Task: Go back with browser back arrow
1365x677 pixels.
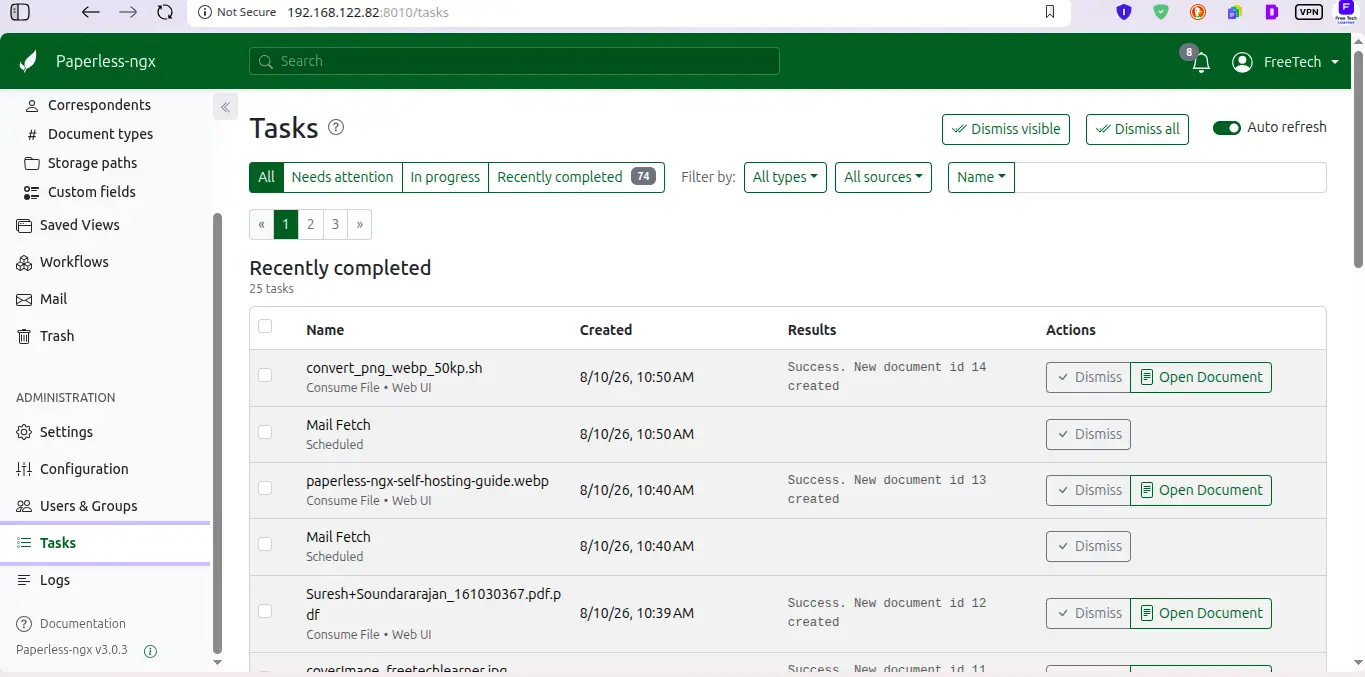Action: (90, 12)
